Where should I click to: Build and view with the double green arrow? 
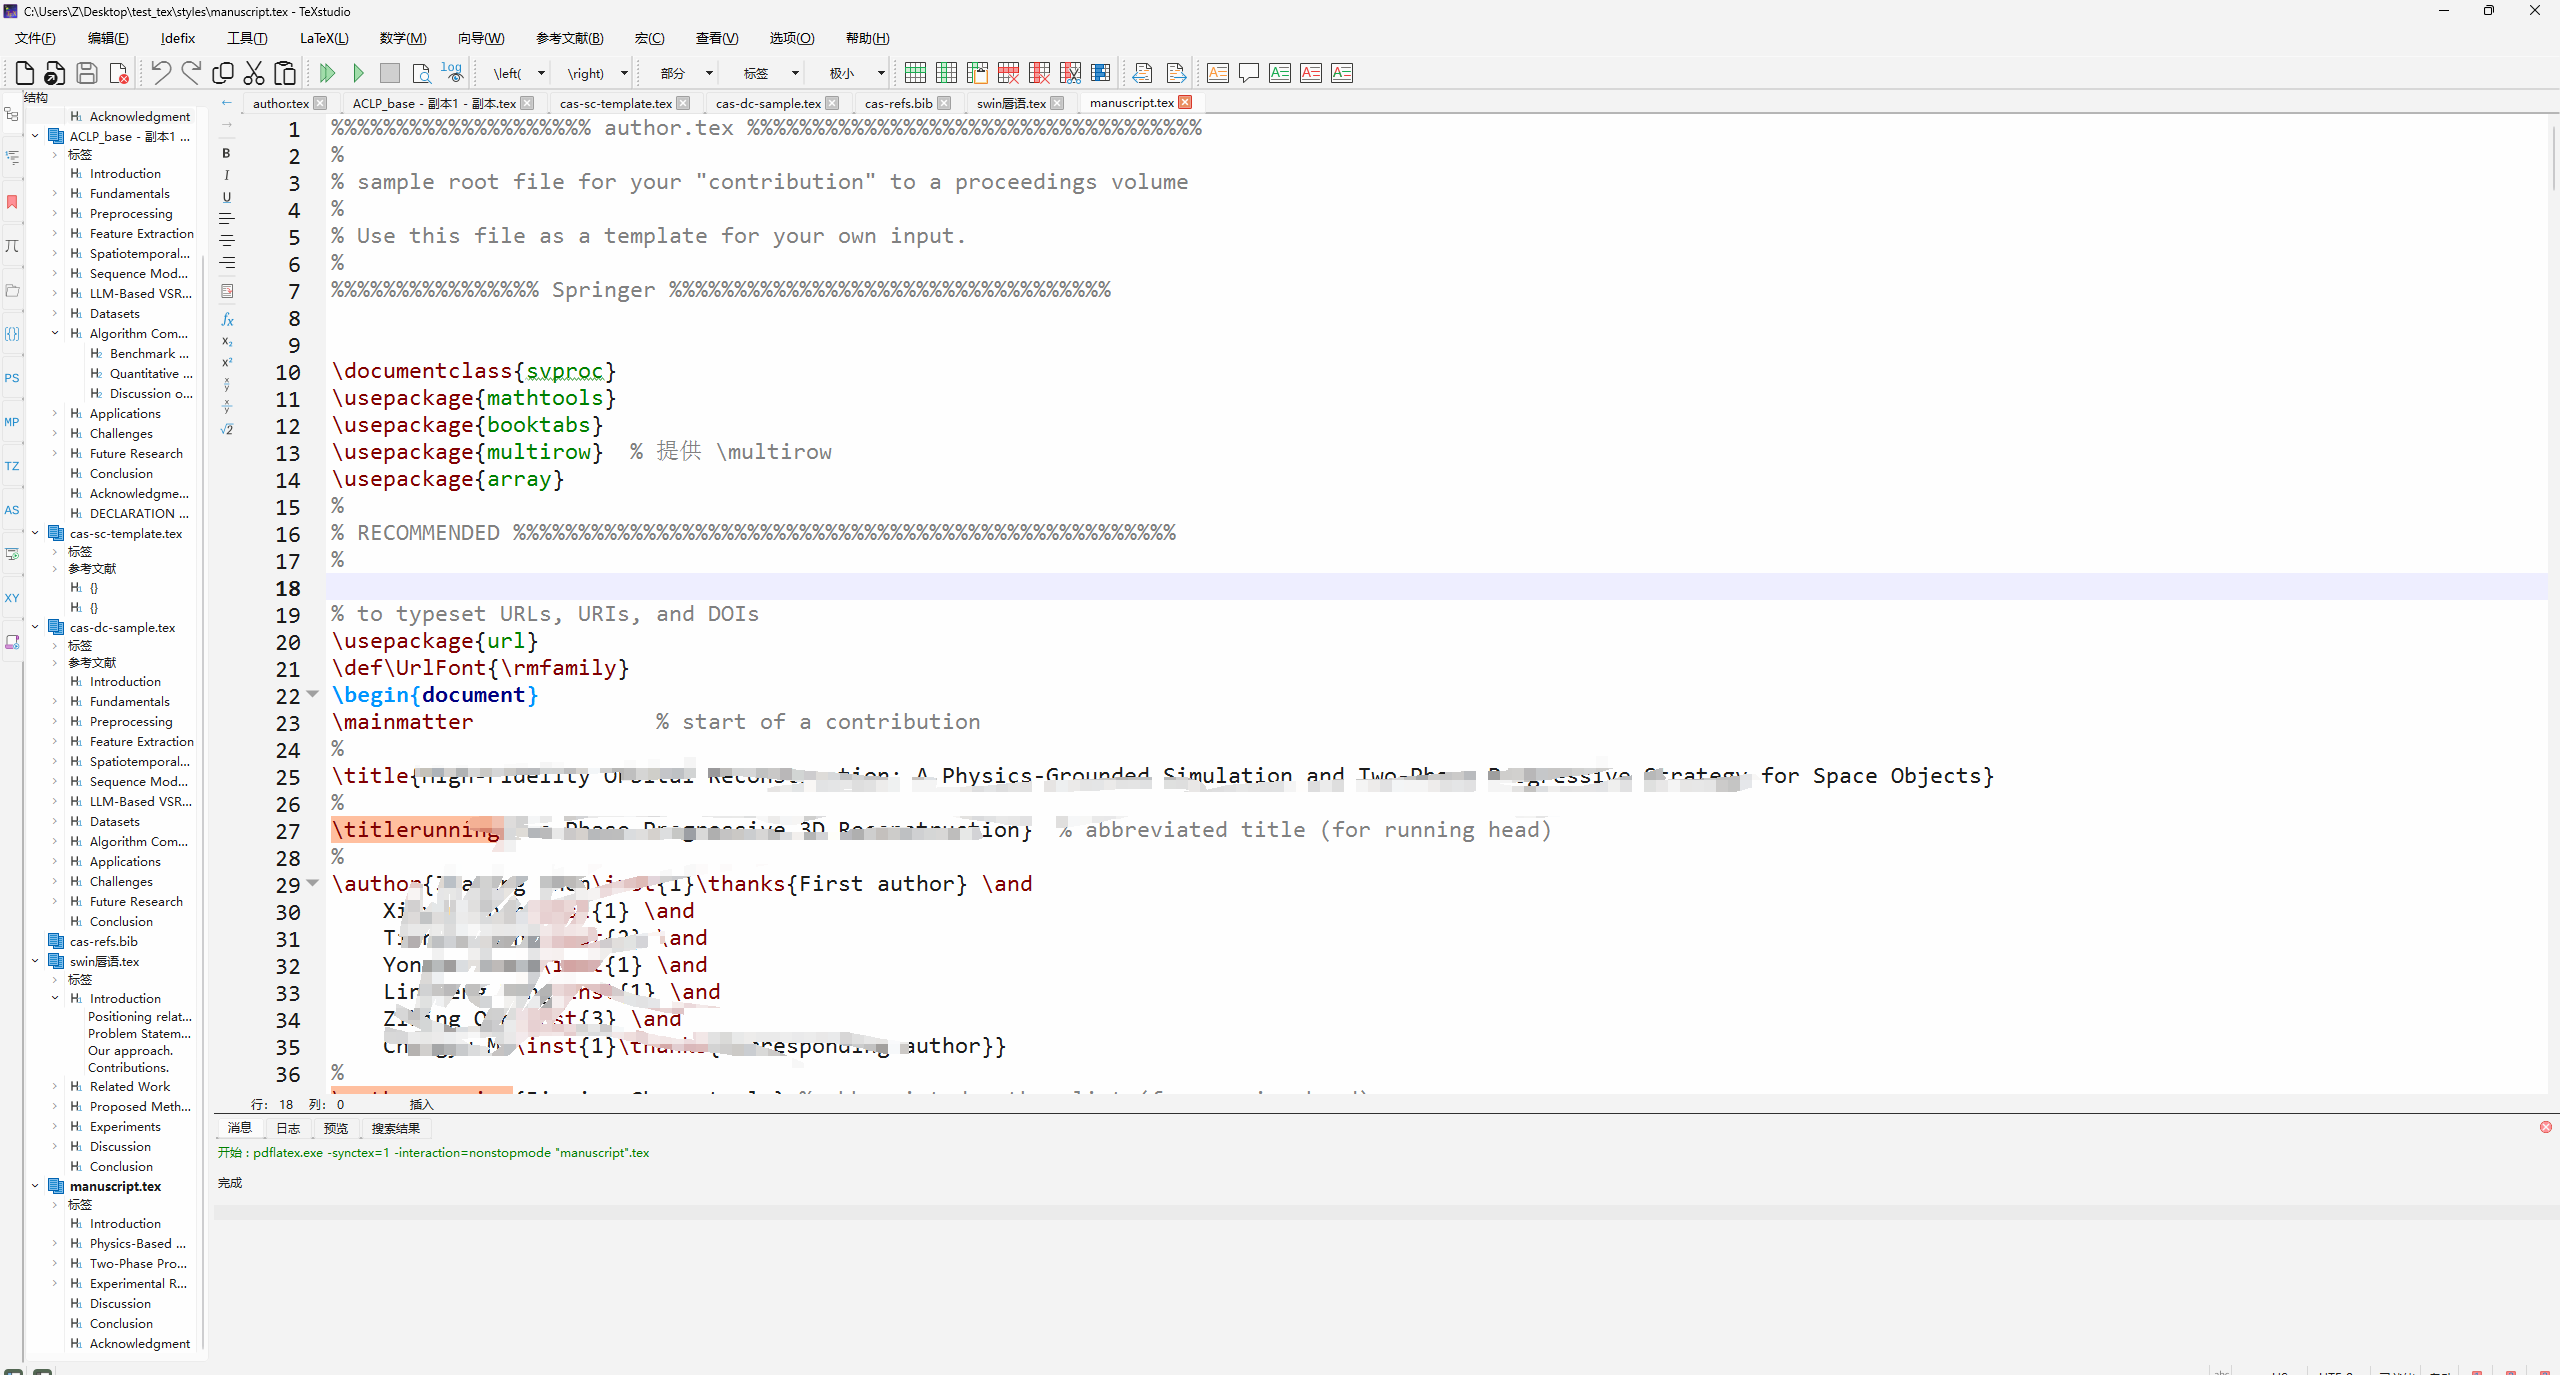click(327, 73)
